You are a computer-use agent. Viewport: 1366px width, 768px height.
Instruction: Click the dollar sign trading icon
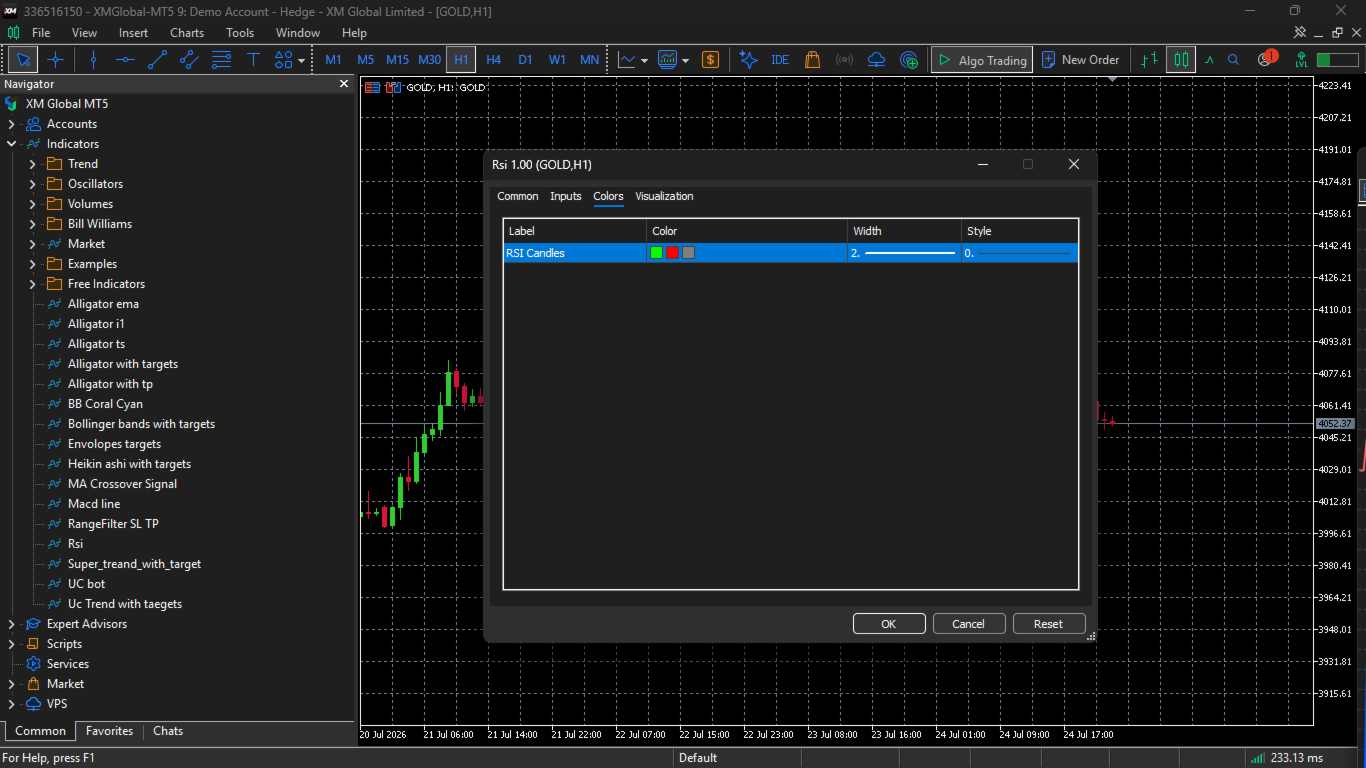tap(711, 60)
